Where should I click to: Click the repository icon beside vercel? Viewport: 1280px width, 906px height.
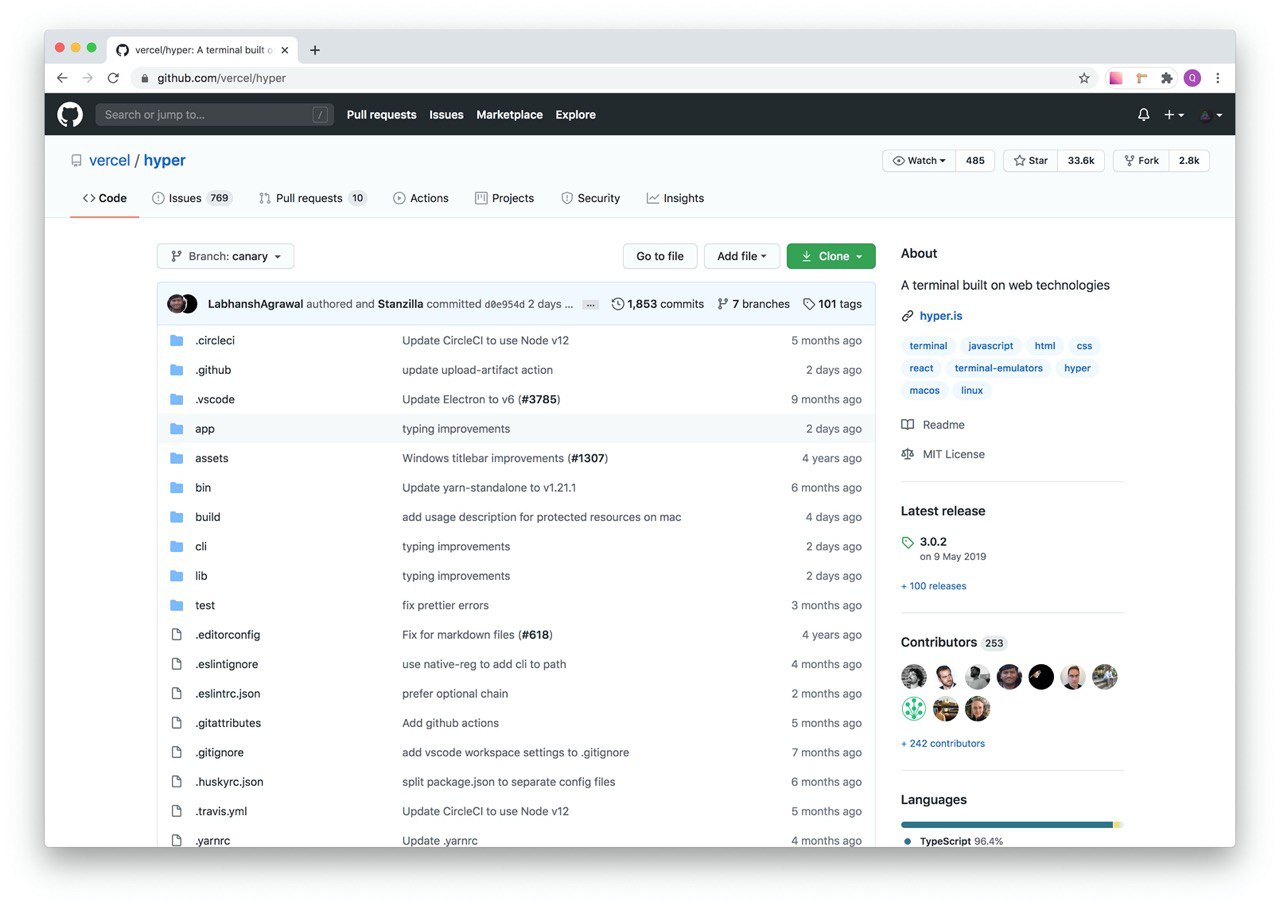[77, 161]
